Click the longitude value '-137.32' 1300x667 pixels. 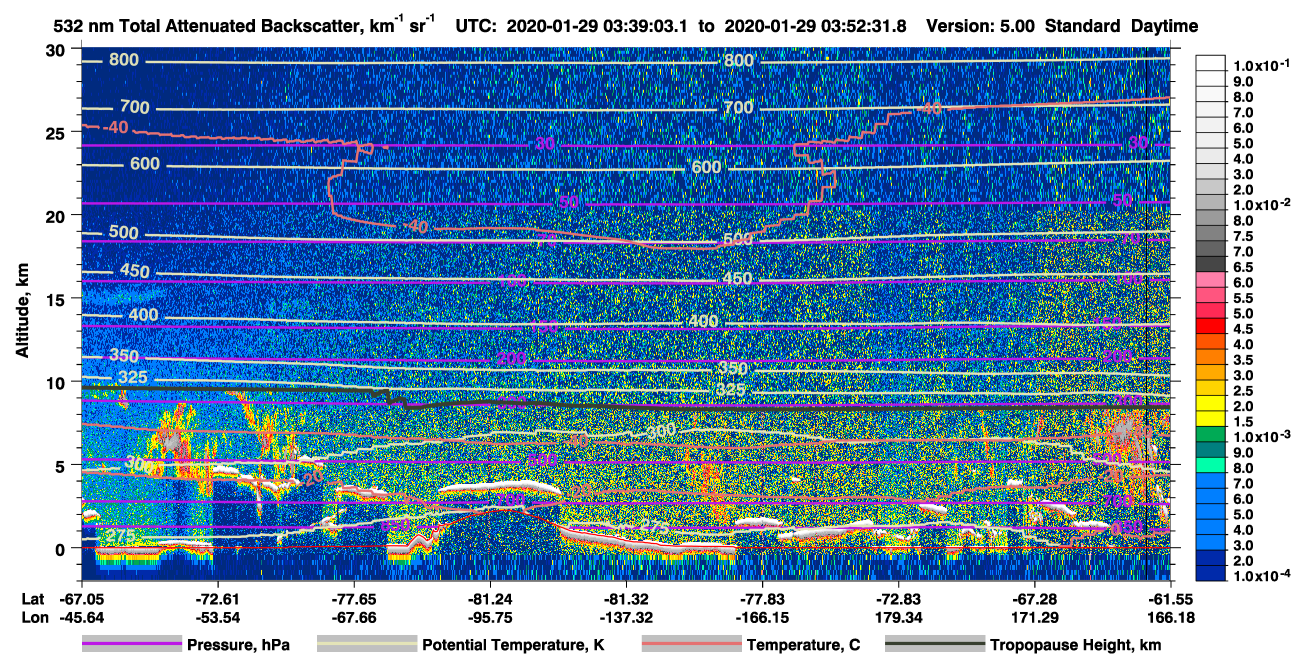click(x=626, y=617)
